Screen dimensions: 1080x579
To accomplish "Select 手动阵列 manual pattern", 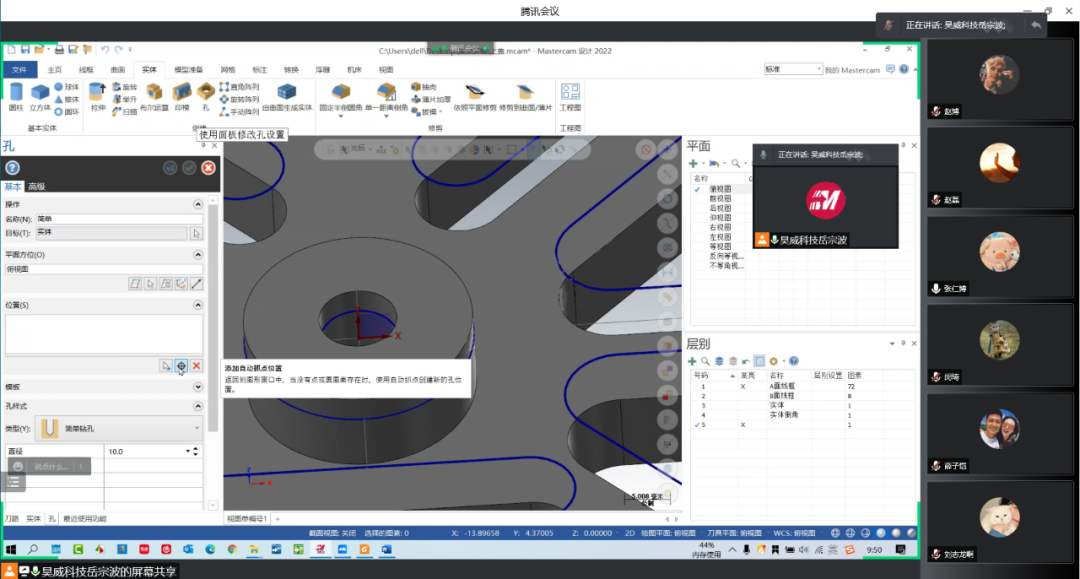I will 240,112.
